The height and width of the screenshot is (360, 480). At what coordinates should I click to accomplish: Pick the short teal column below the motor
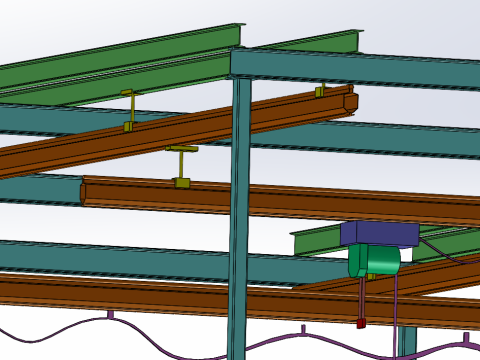click(408, 343)
